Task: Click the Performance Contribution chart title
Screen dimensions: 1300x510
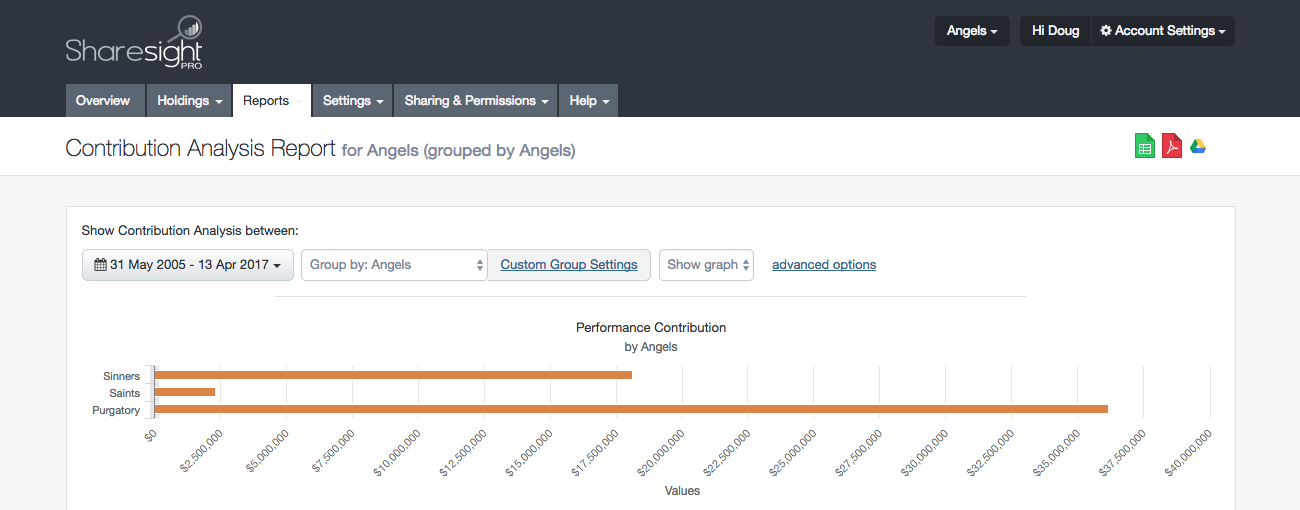Action: [651, 327]
